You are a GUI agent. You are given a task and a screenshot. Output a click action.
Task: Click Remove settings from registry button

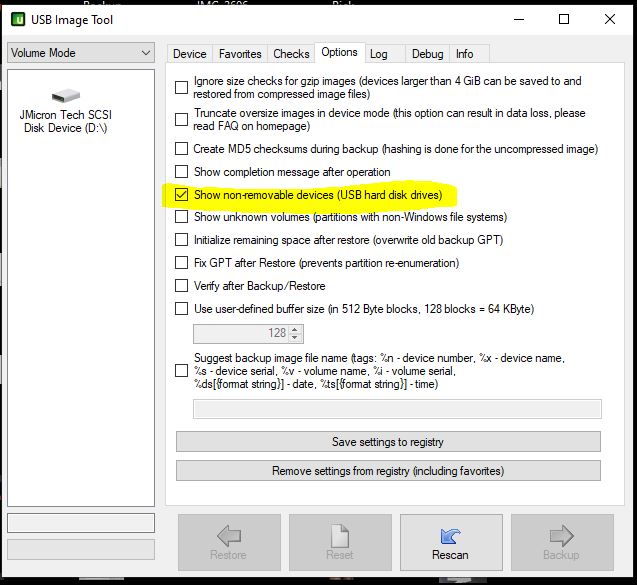point(388,471)
